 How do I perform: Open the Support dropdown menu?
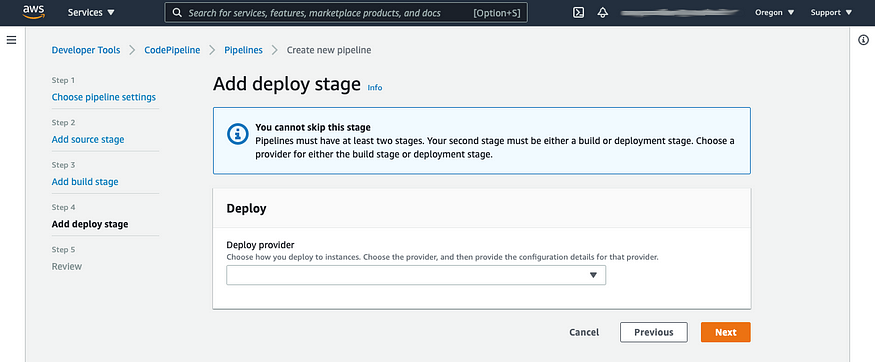pos(831,12)
